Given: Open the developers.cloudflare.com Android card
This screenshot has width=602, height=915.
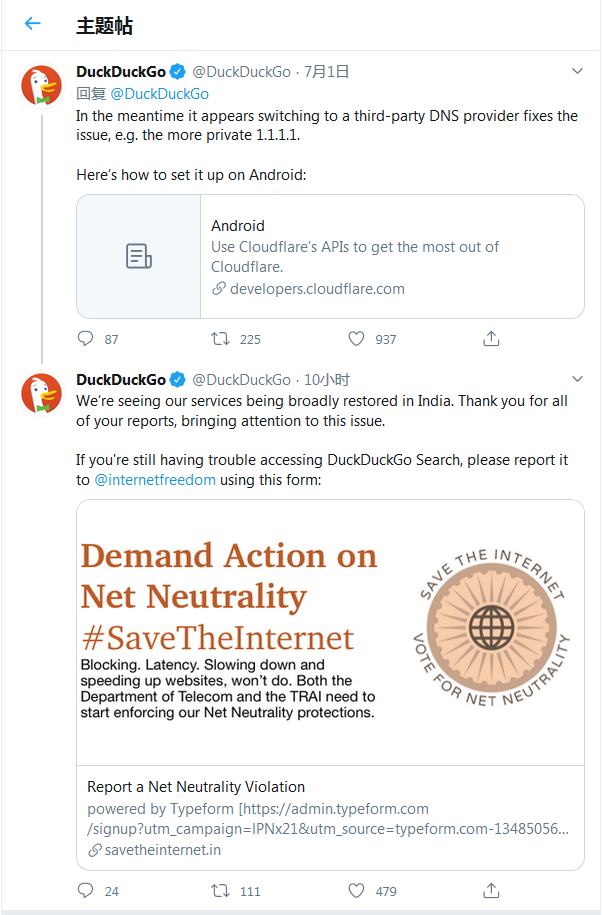Looking at the screenshot, I should coord(330,256).
